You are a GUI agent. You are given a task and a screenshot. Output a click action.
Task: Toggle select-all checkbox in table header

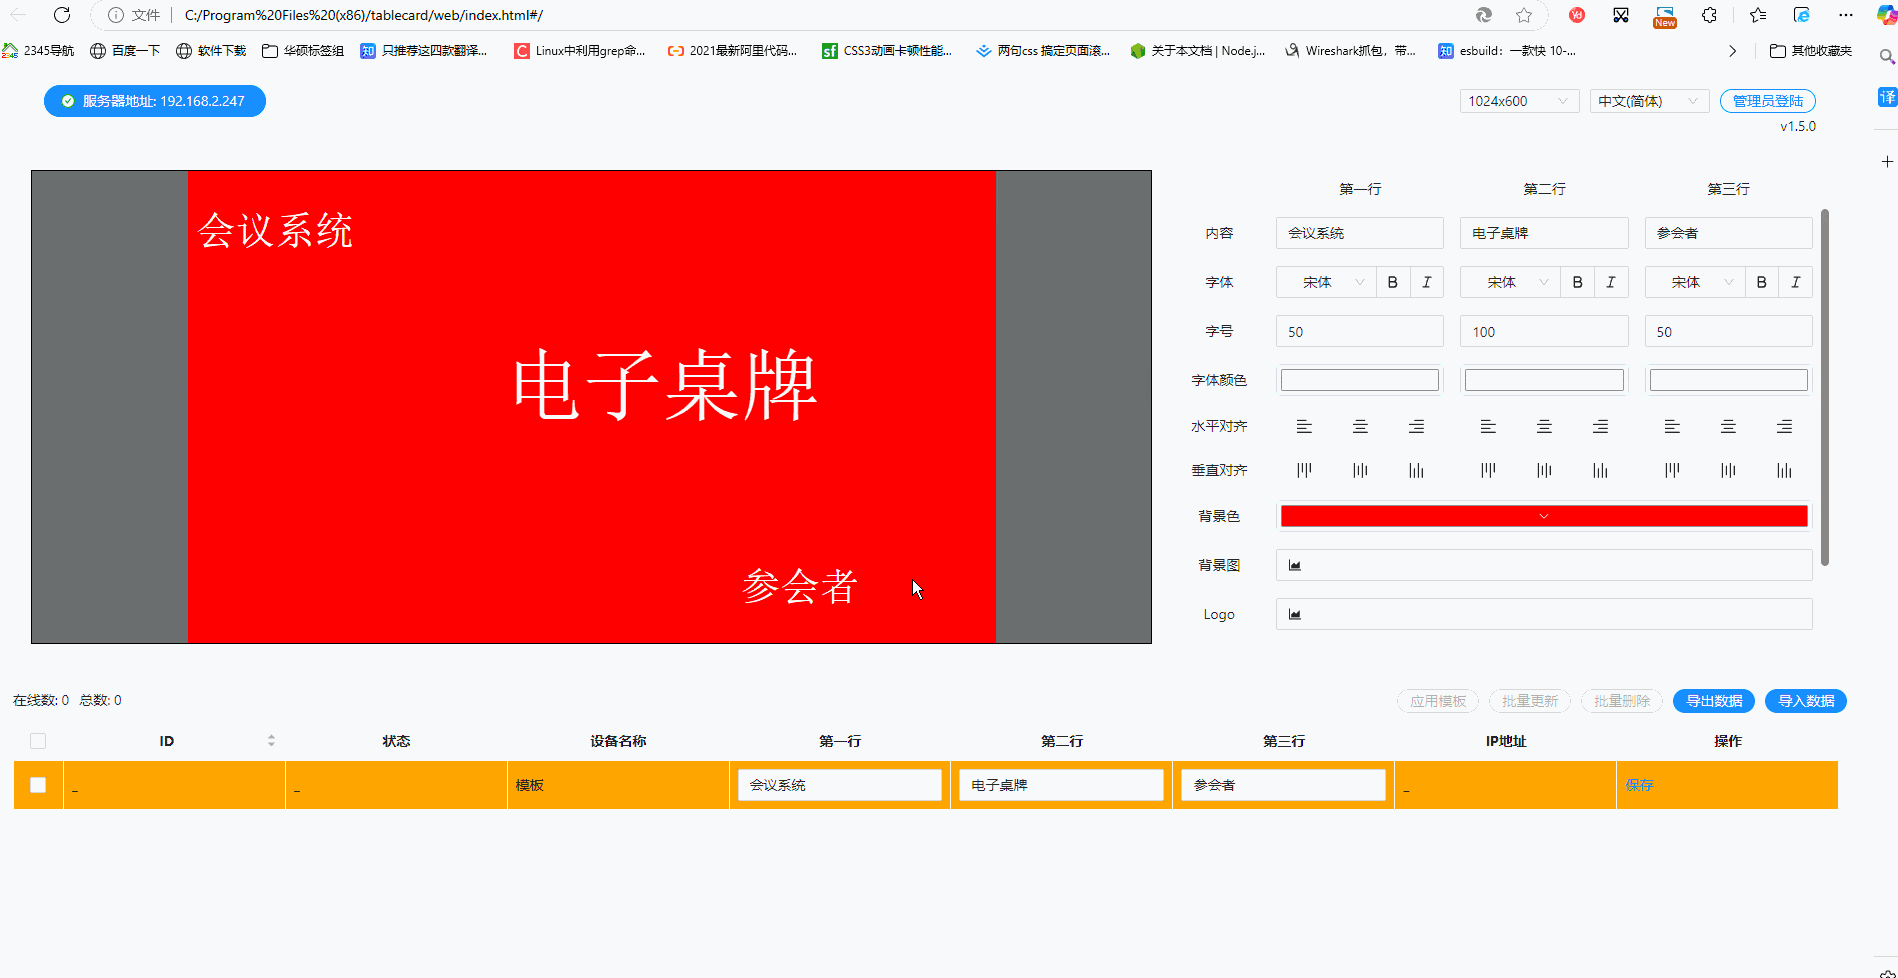(38, 741)
